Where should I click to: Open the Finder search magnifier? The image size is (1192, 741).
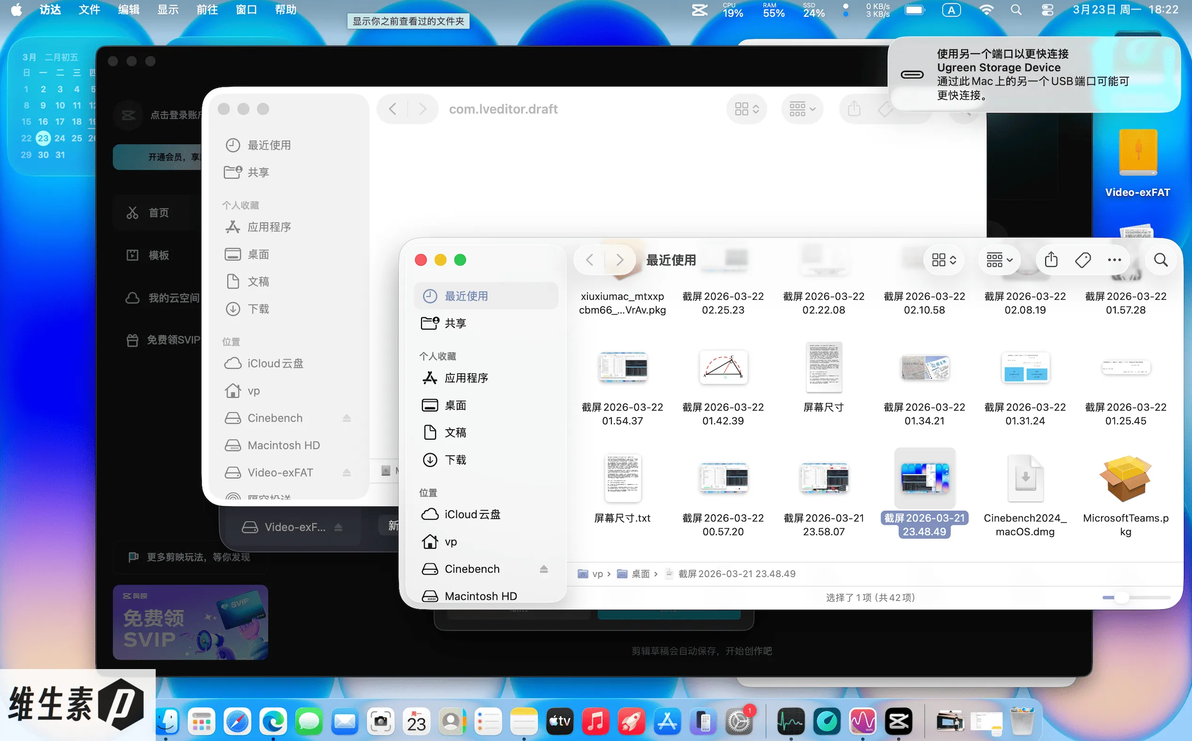[1160, 260]
